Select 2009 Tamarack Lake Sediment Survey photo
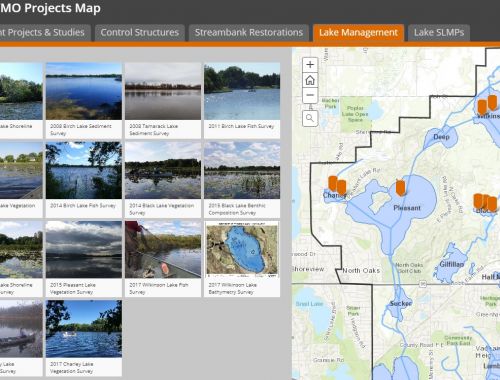Screen dimensions: 500x380 [x=163, y=91]
